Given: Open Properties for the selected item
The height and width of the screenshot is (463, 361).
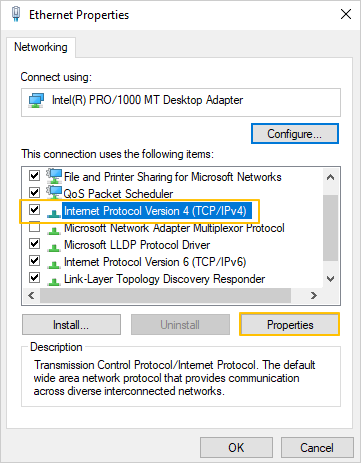Looking at the screenshot, I should pos(290,324).
